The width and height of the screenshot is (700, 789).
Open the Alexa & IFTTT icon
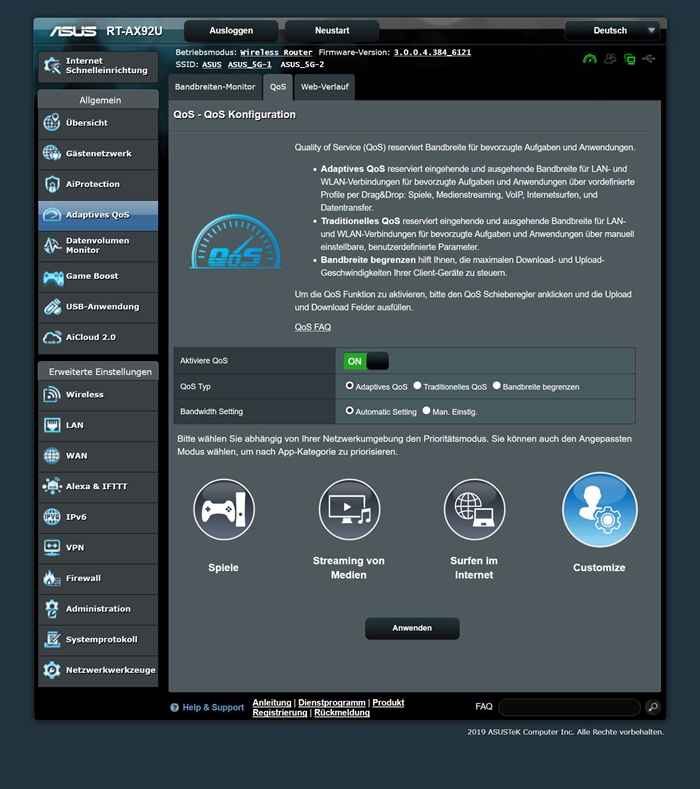click(x=52, y=486)
